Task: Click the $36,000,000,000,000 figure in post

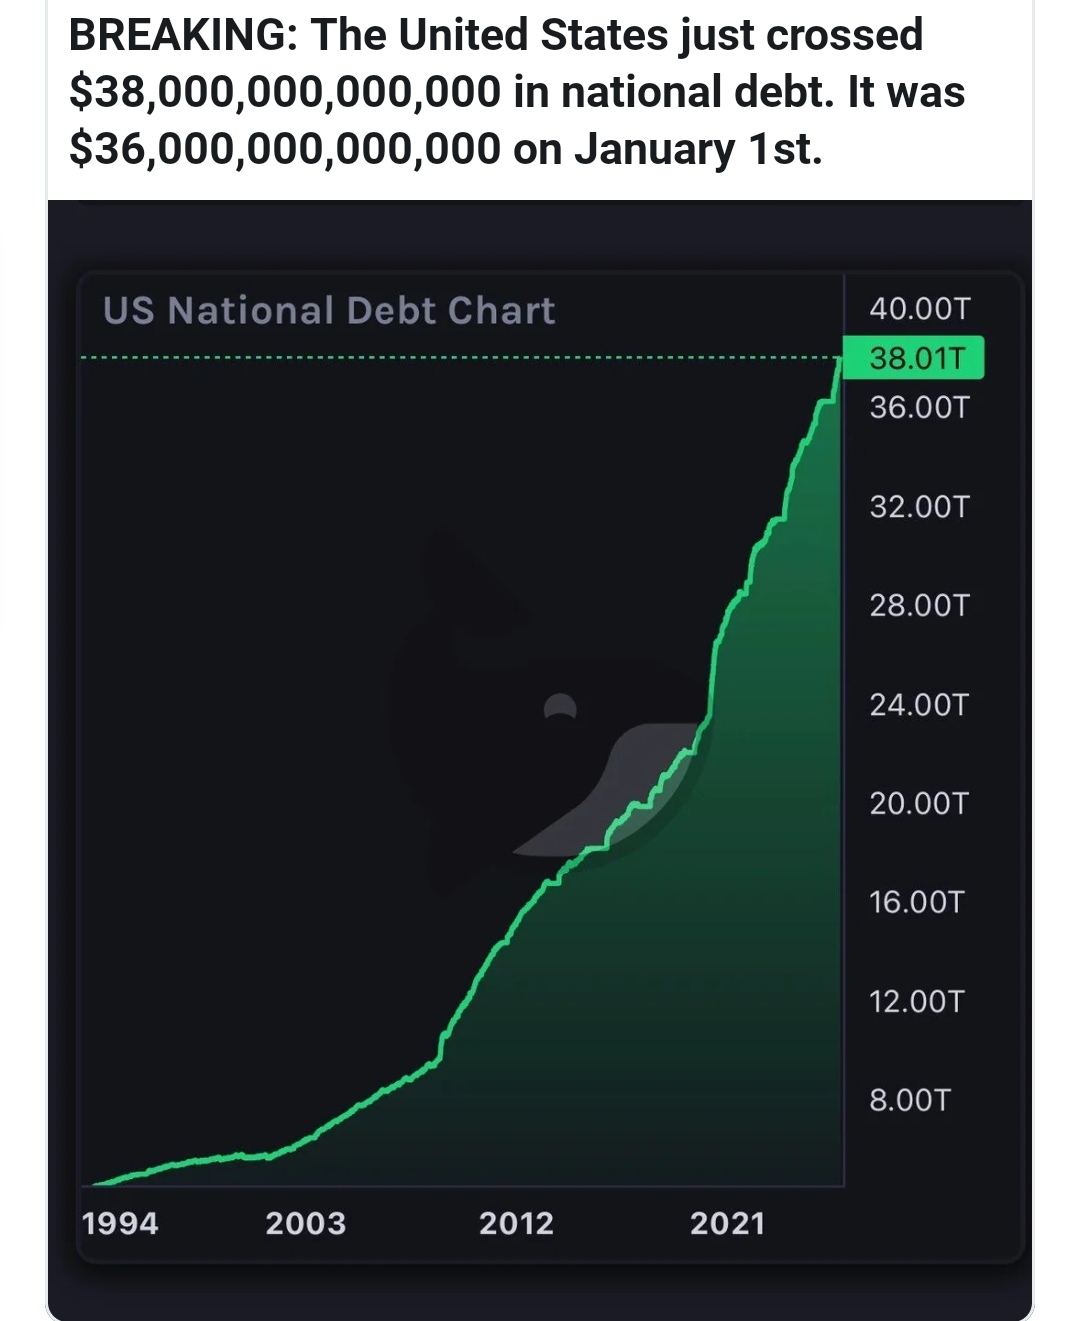Action: [x=284, y=149]
